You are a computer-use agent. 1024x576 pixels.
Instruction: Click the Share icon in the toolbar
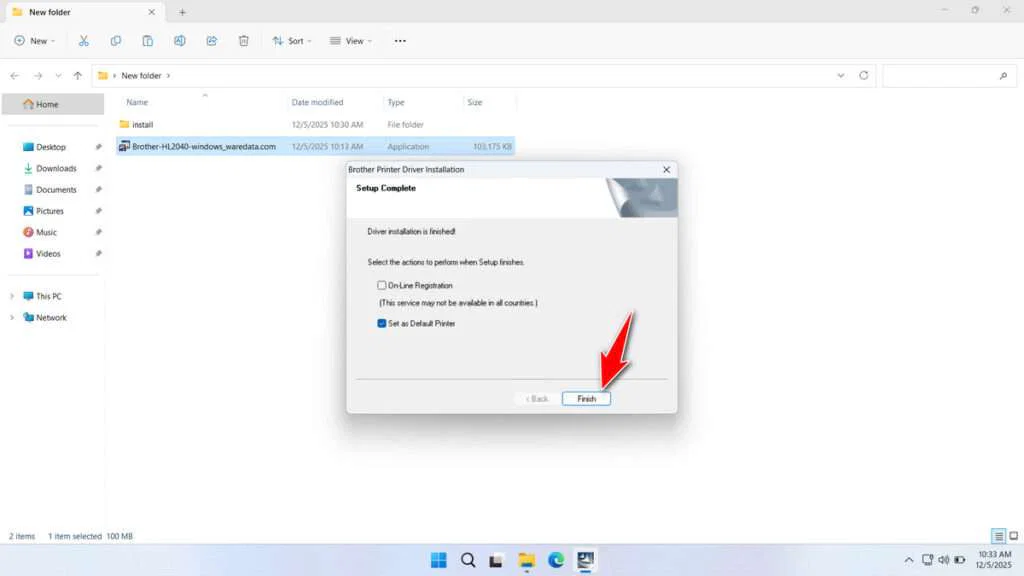pos(211,40)
